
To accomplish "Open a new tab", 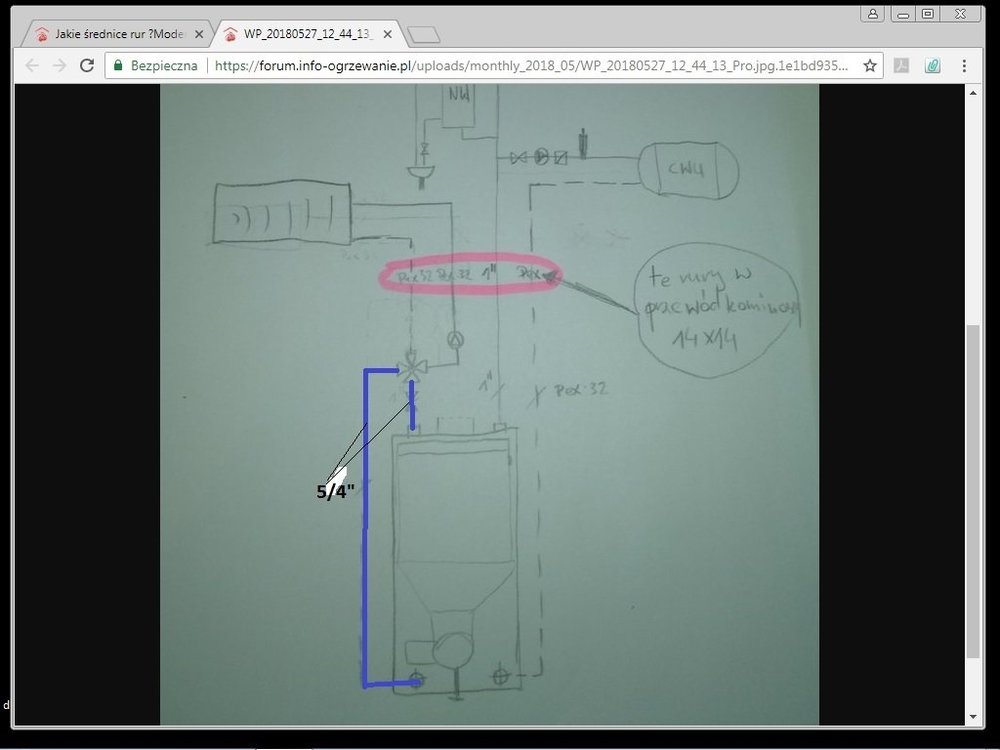I will pyautogui.click(x=424, y=36).
